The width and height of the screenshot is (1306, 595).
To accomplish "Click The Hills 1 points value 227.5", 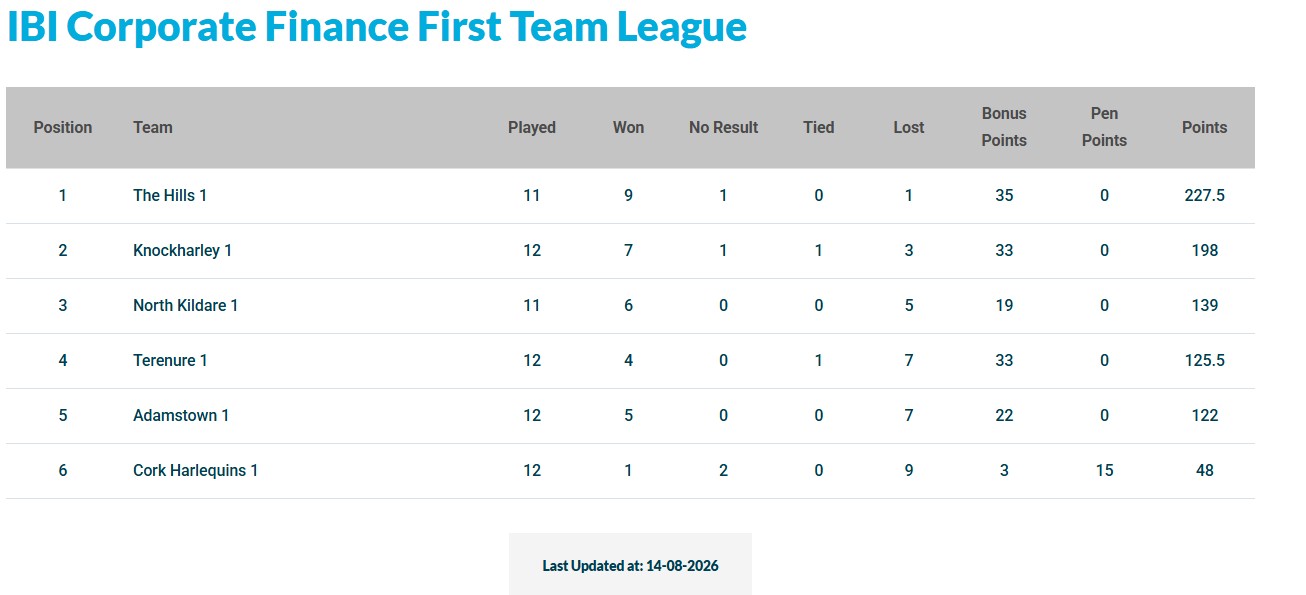I will 1204,195.
